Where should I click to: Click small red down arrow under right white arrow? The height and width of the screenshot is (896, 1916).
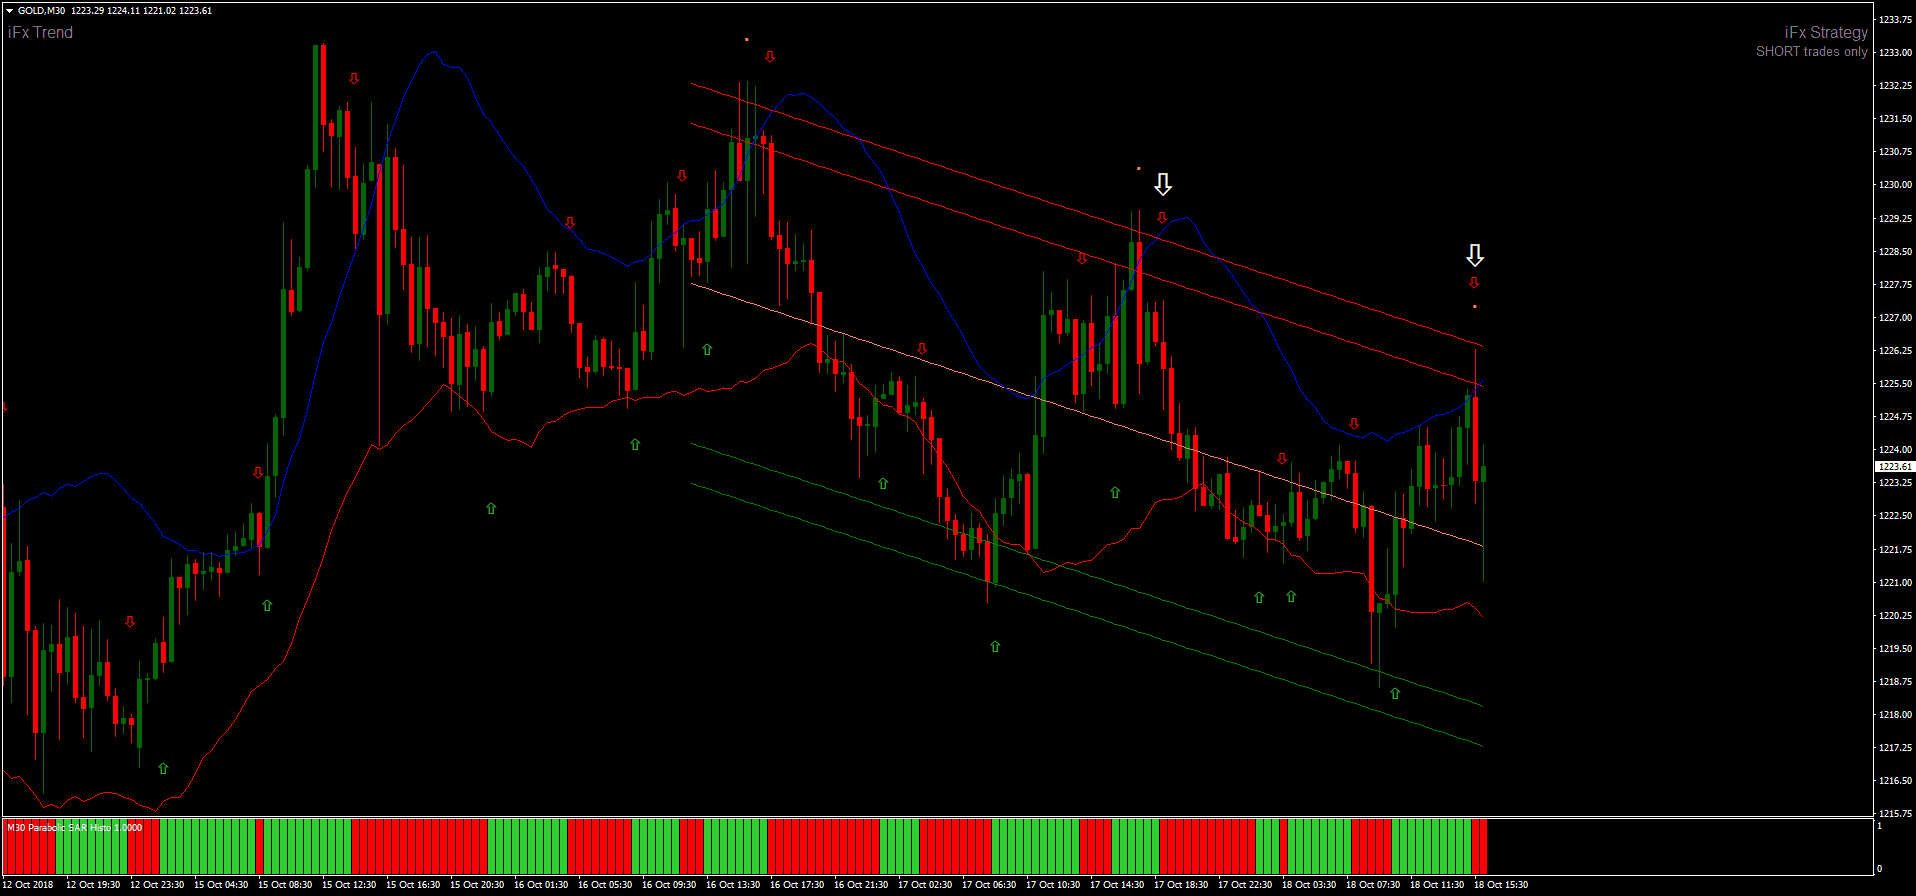click(1474, 283)
